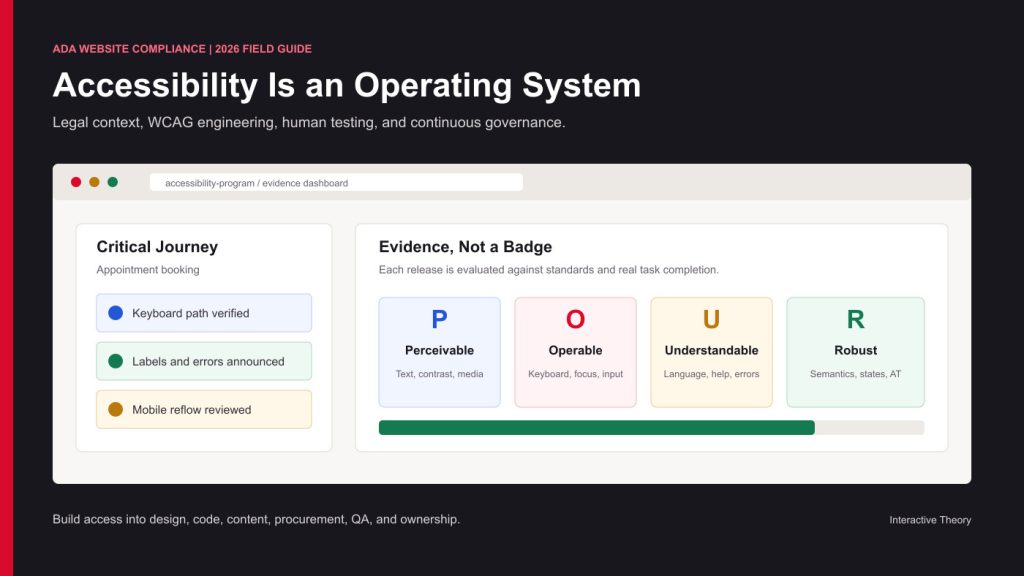Click the ADA WEBSITE COMPLIANCE header text
The width and height of the screenshot is (1024, 576).
(182, 49)
